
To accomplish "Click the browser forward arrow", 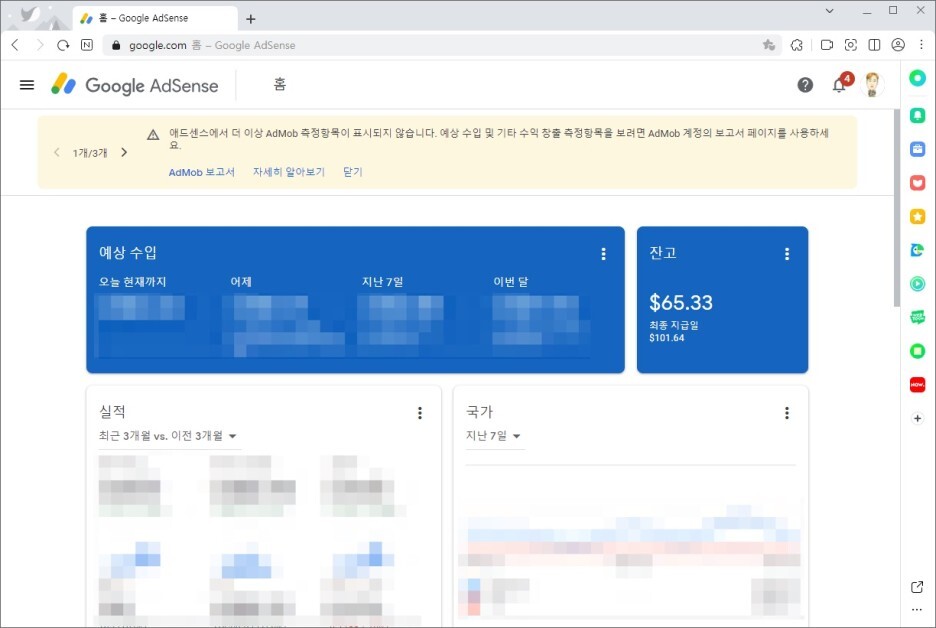I will (39, 45).
